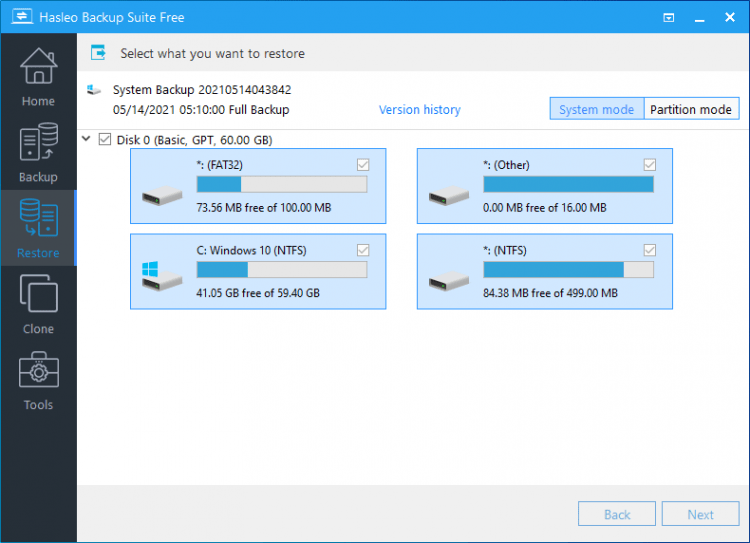Click the System Backup drive icon

[x=94, y=89]
